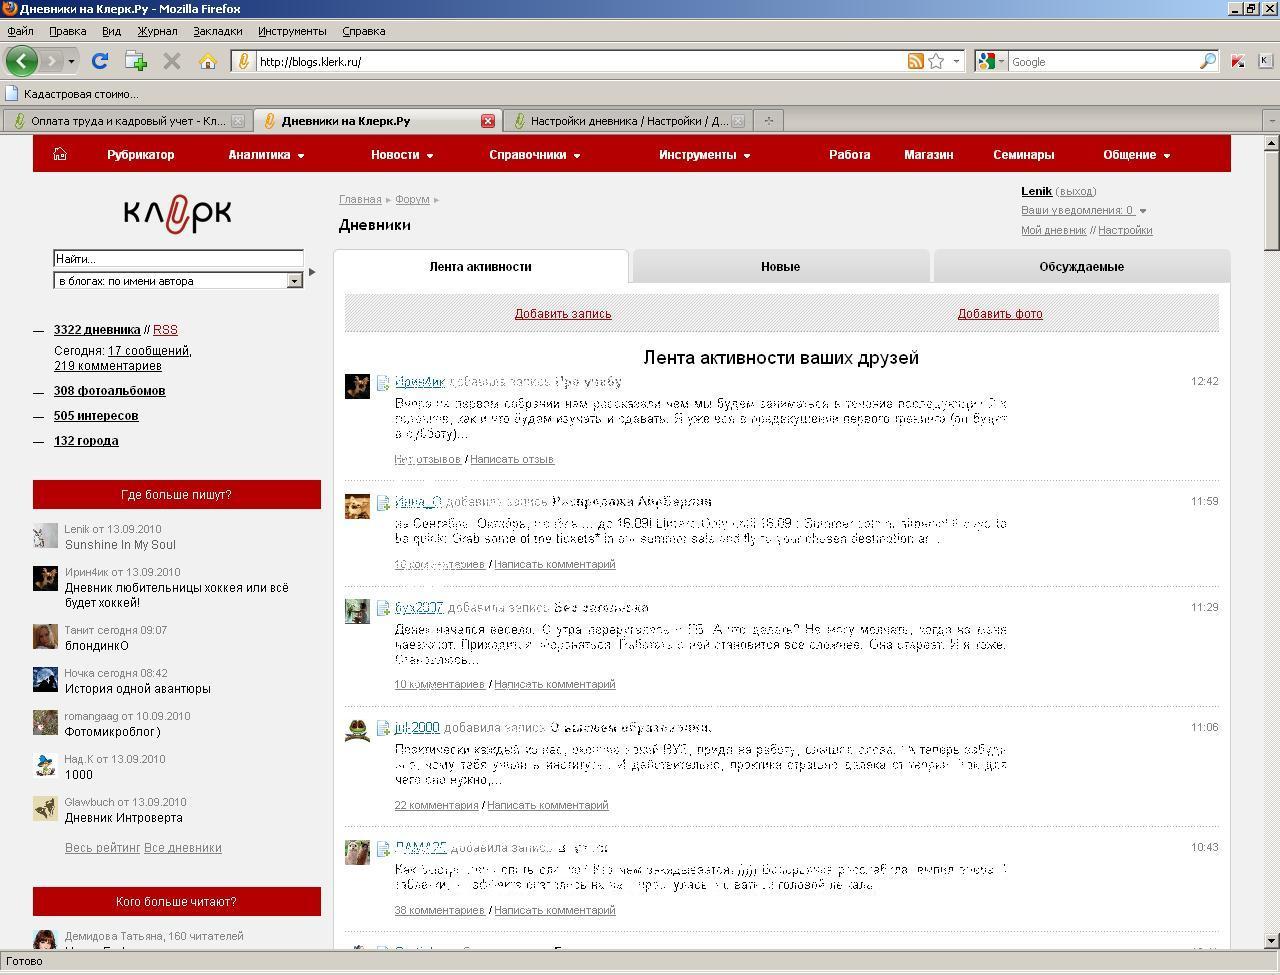Open the Семинары navigation item

(1023, 155)
